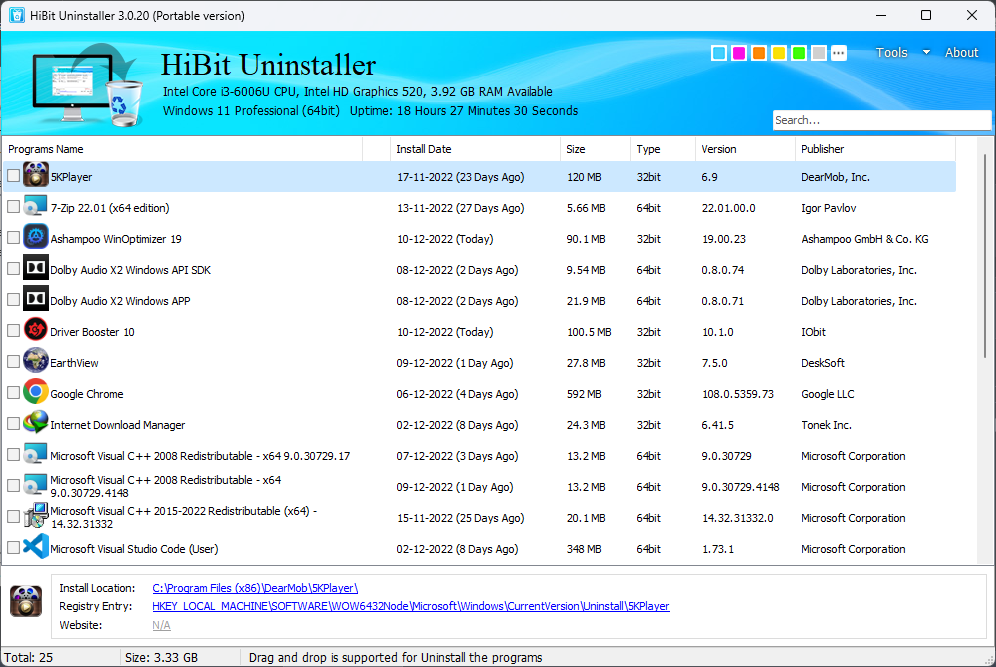Click the N/A website link
Screen dimensions: 996x667
(161, 625)
